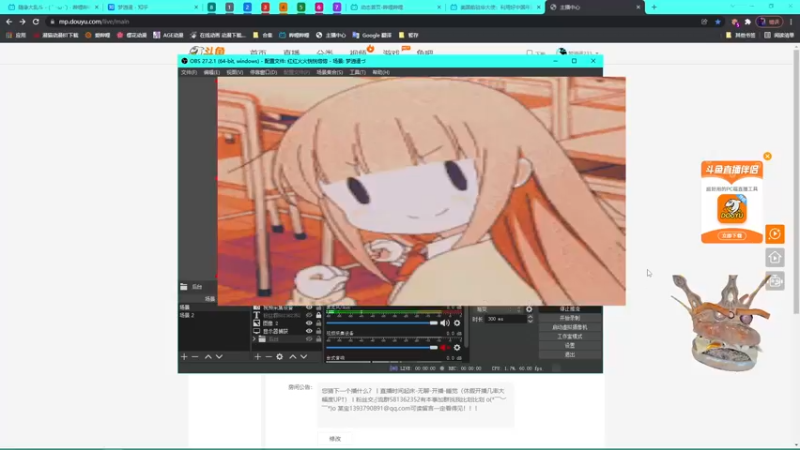The width and height of the screenshot is (800, 450).
Task: Add a new scene with the plus icon
Action: pos(184,357)
